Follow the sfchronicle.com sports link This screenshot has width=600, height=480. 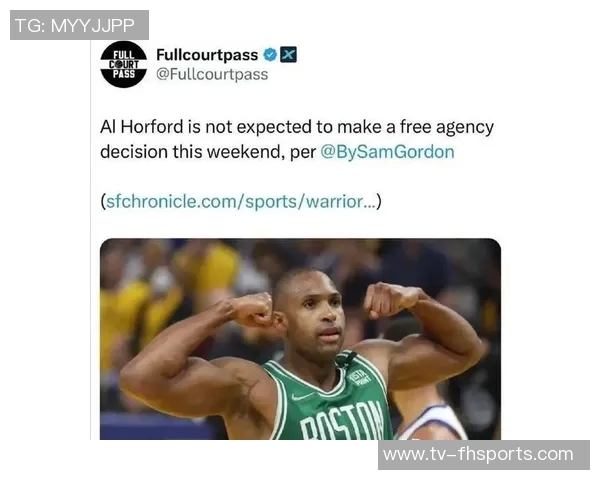[241, 202]
